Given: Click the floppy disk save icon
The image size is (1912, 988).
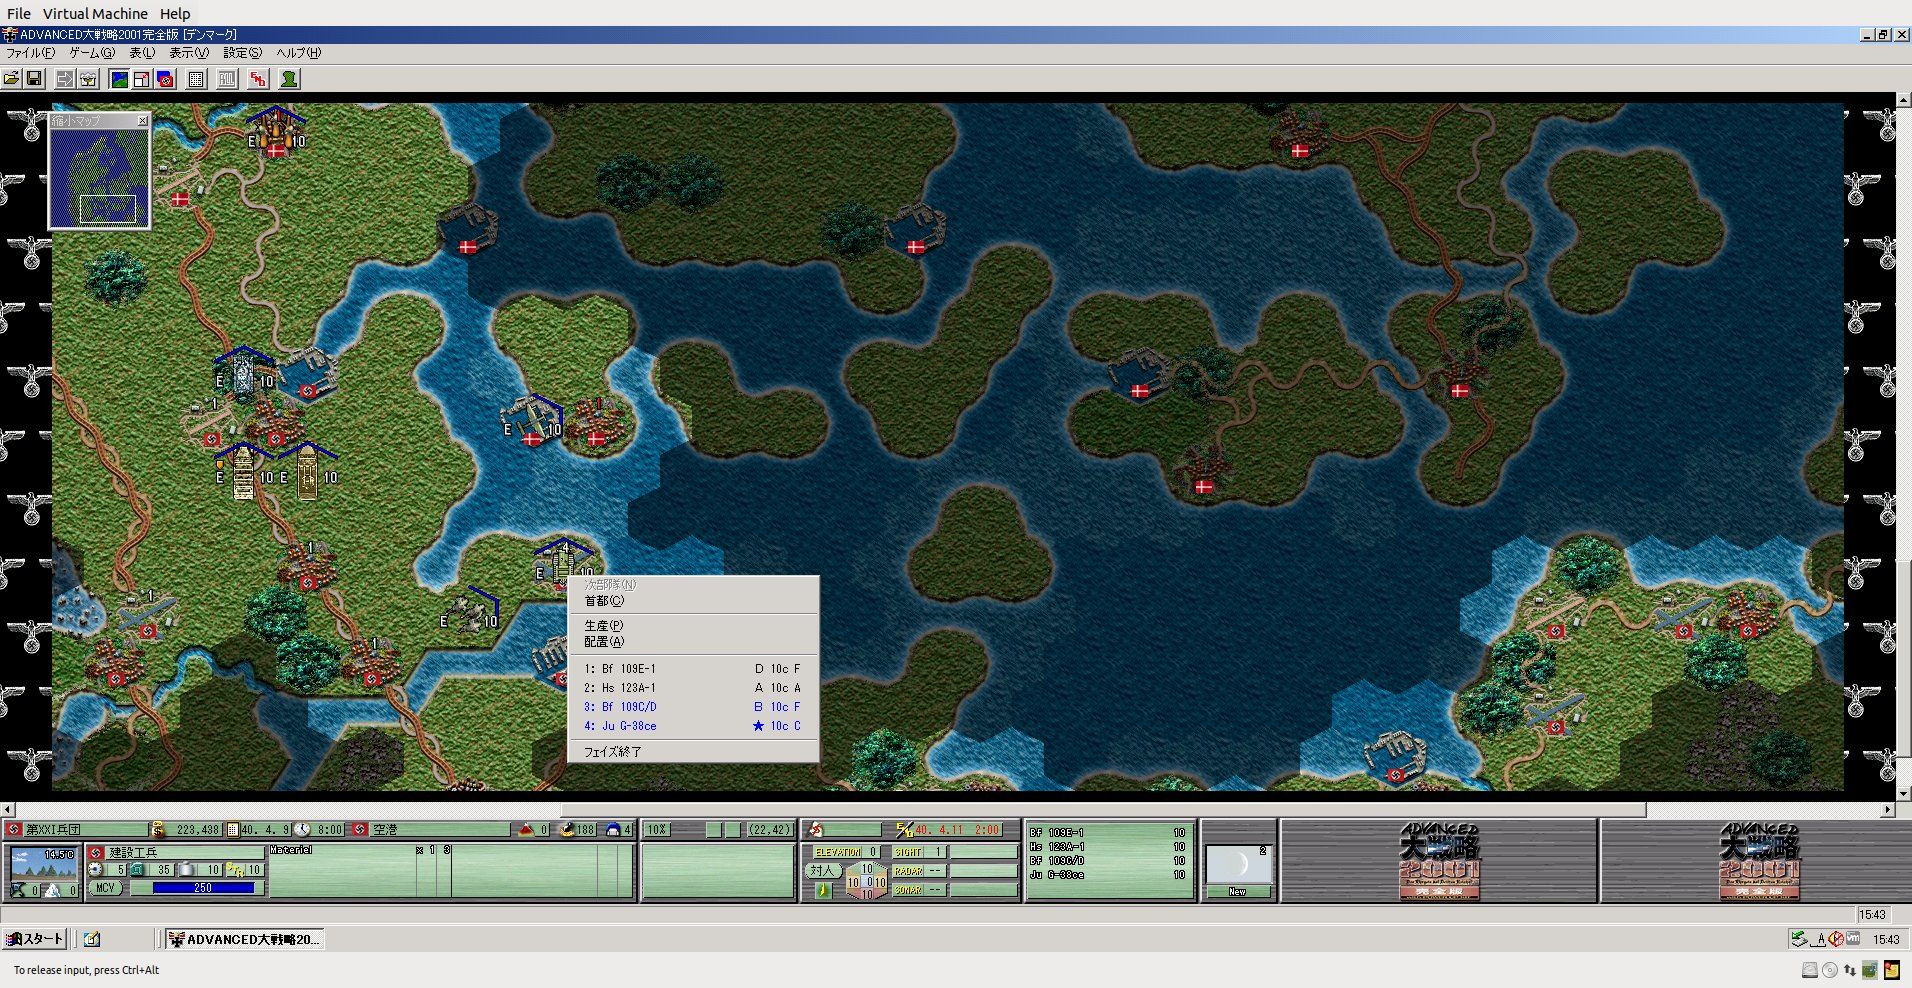Looking at the screenshot, I should tap(33, 79).
